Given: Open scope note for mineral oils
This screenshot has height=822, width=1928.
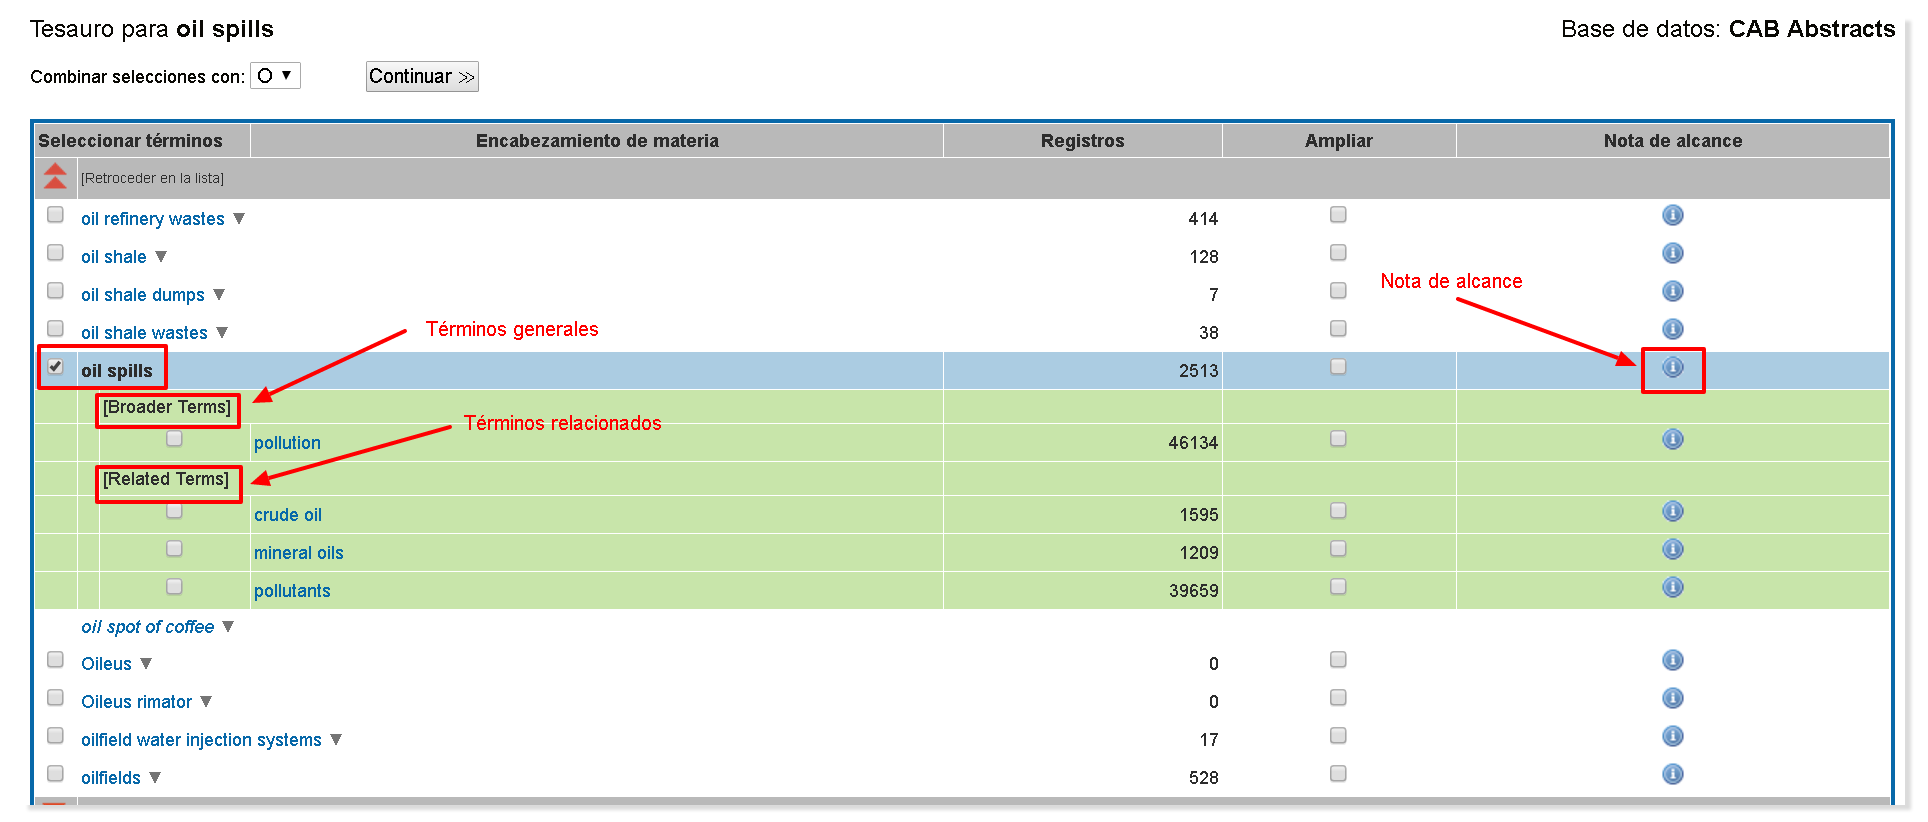Looking at the screenshot, I should 1672,549.
